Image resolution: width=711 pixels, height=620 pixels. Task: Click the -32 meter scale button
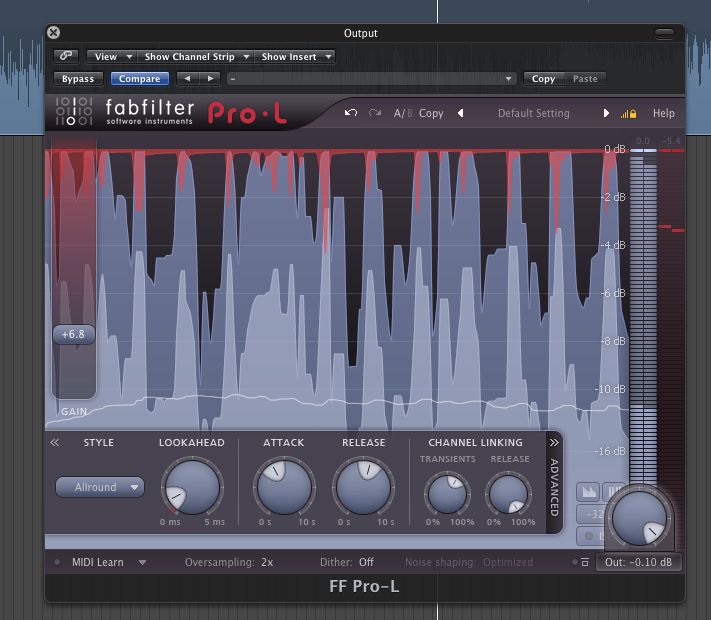592,514
